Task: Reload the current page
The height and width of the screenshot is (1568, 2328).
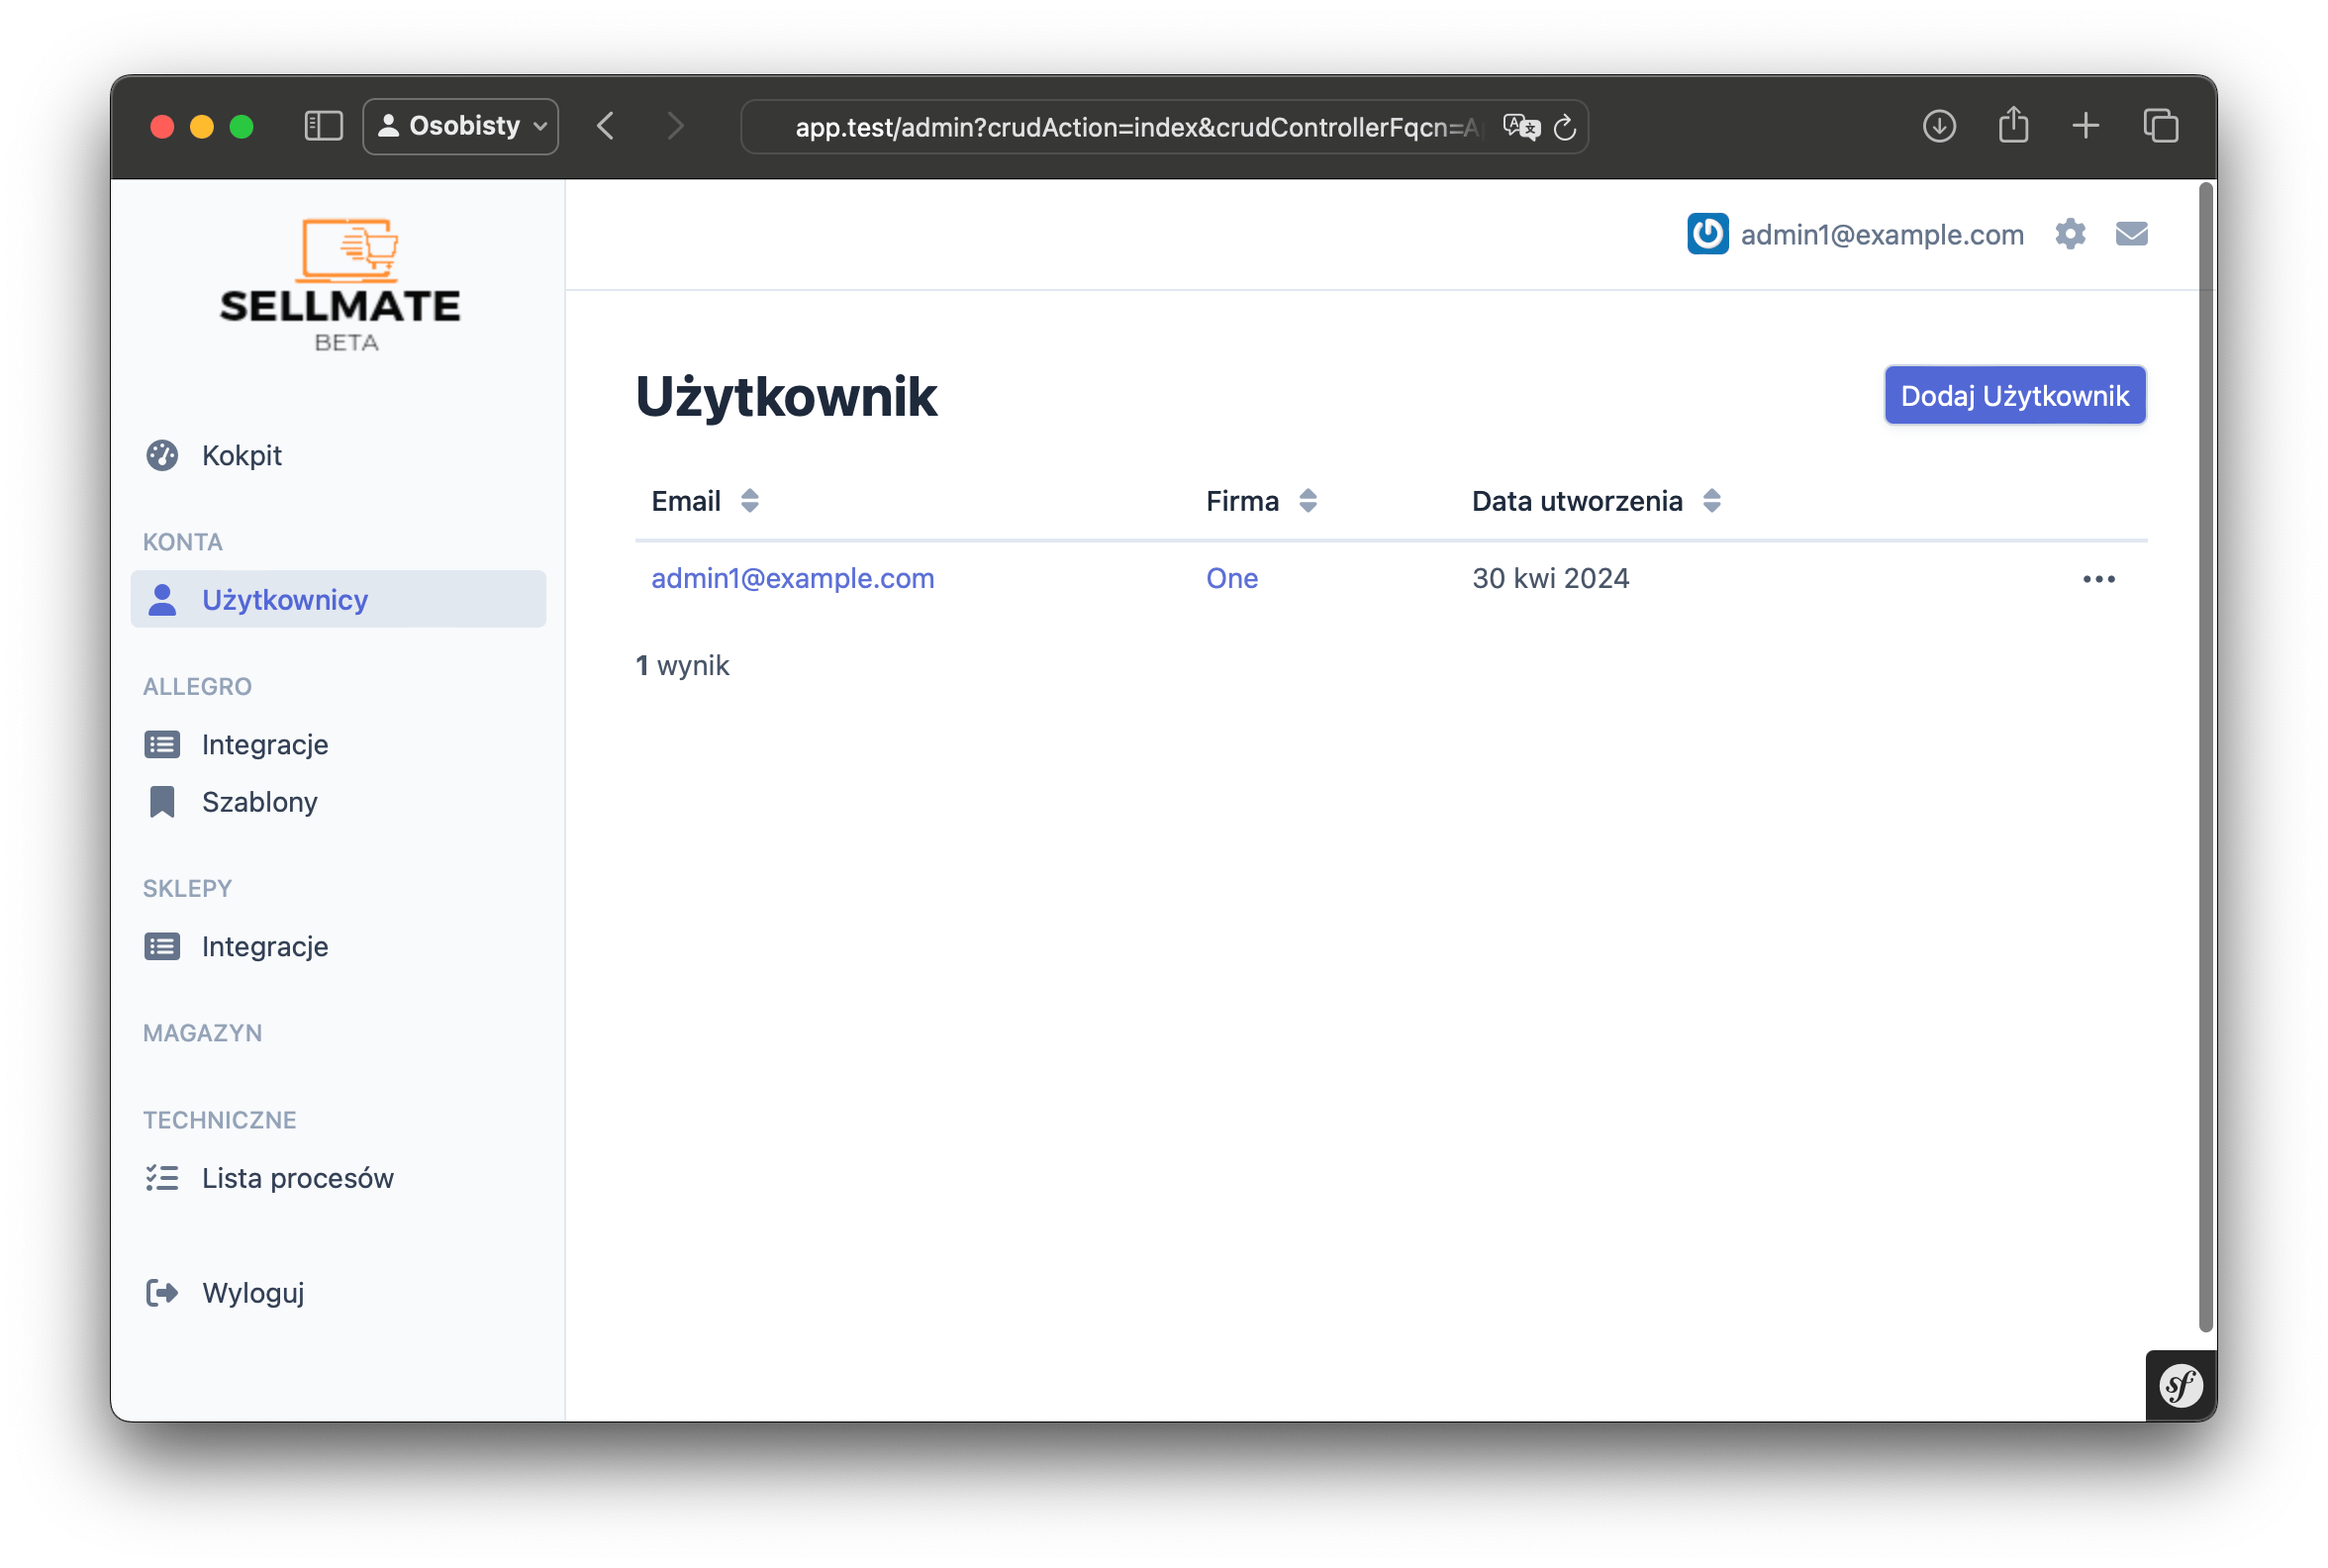Action: point(1565,127)
